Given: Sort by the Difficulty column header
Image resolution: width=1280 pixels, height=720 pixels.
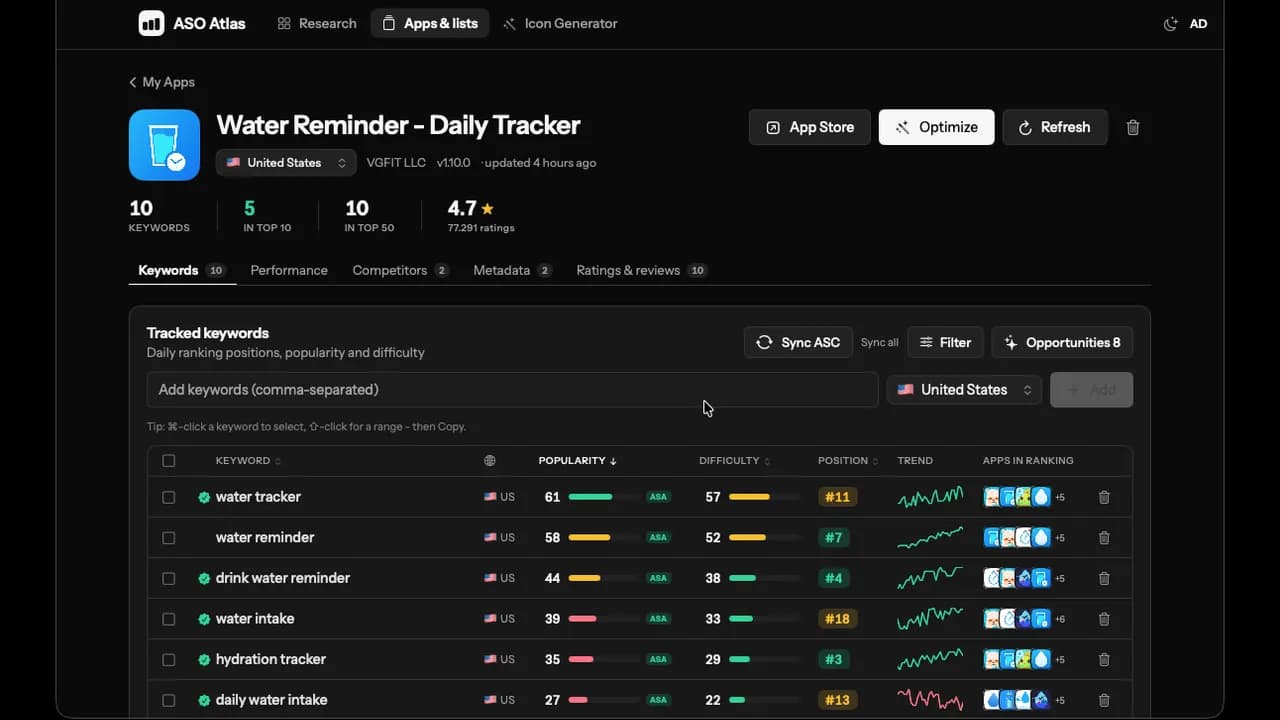Looking at the screenshot, I should 734,461.
